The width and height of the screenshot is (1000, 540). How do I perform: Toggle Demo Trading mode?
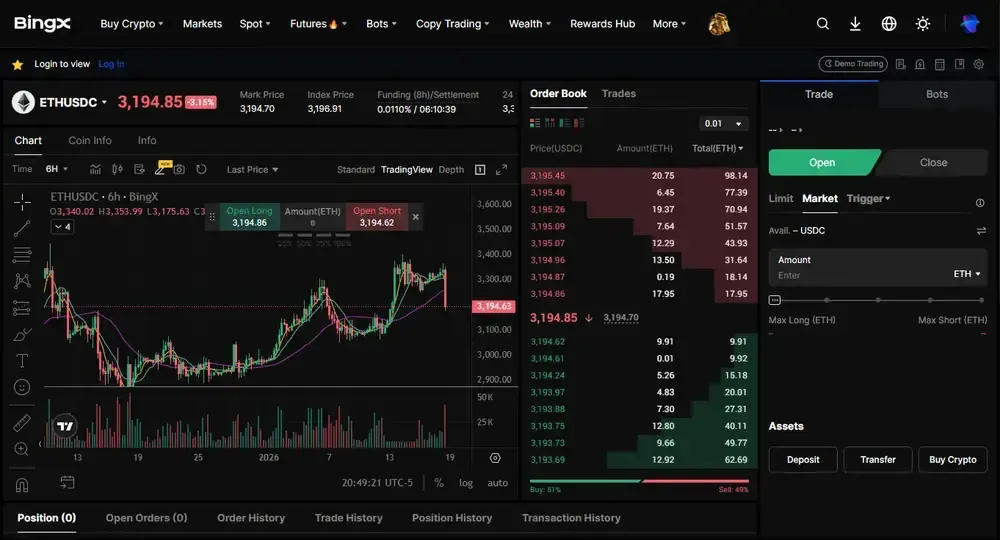click(x=853, y=64)
